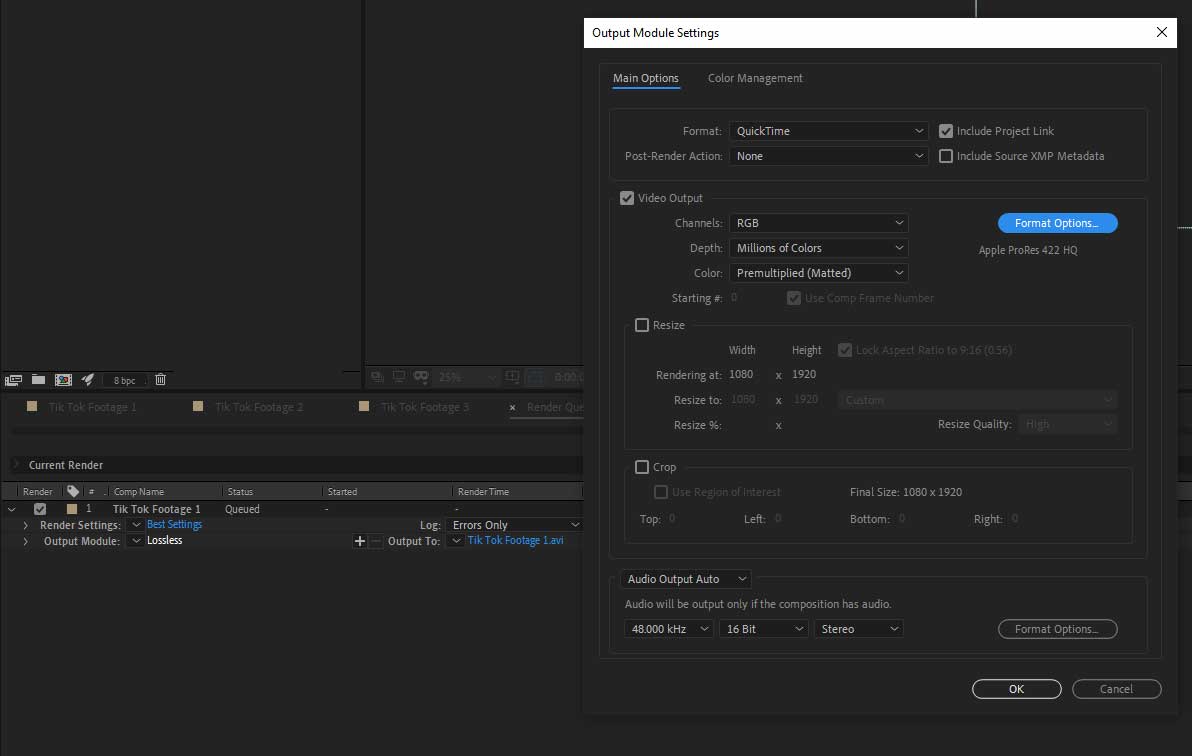Open the Format dropdown showing QuickTime
The width and height of the screenshot is (1192, 756).
tap(828, 130)
